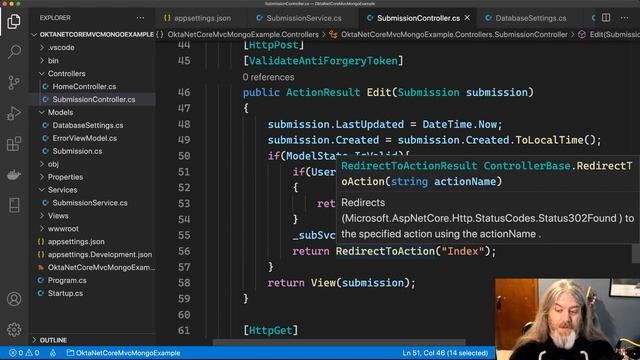Click the 0 references code lens
The image size is (640, 360).
coord(268,77)
